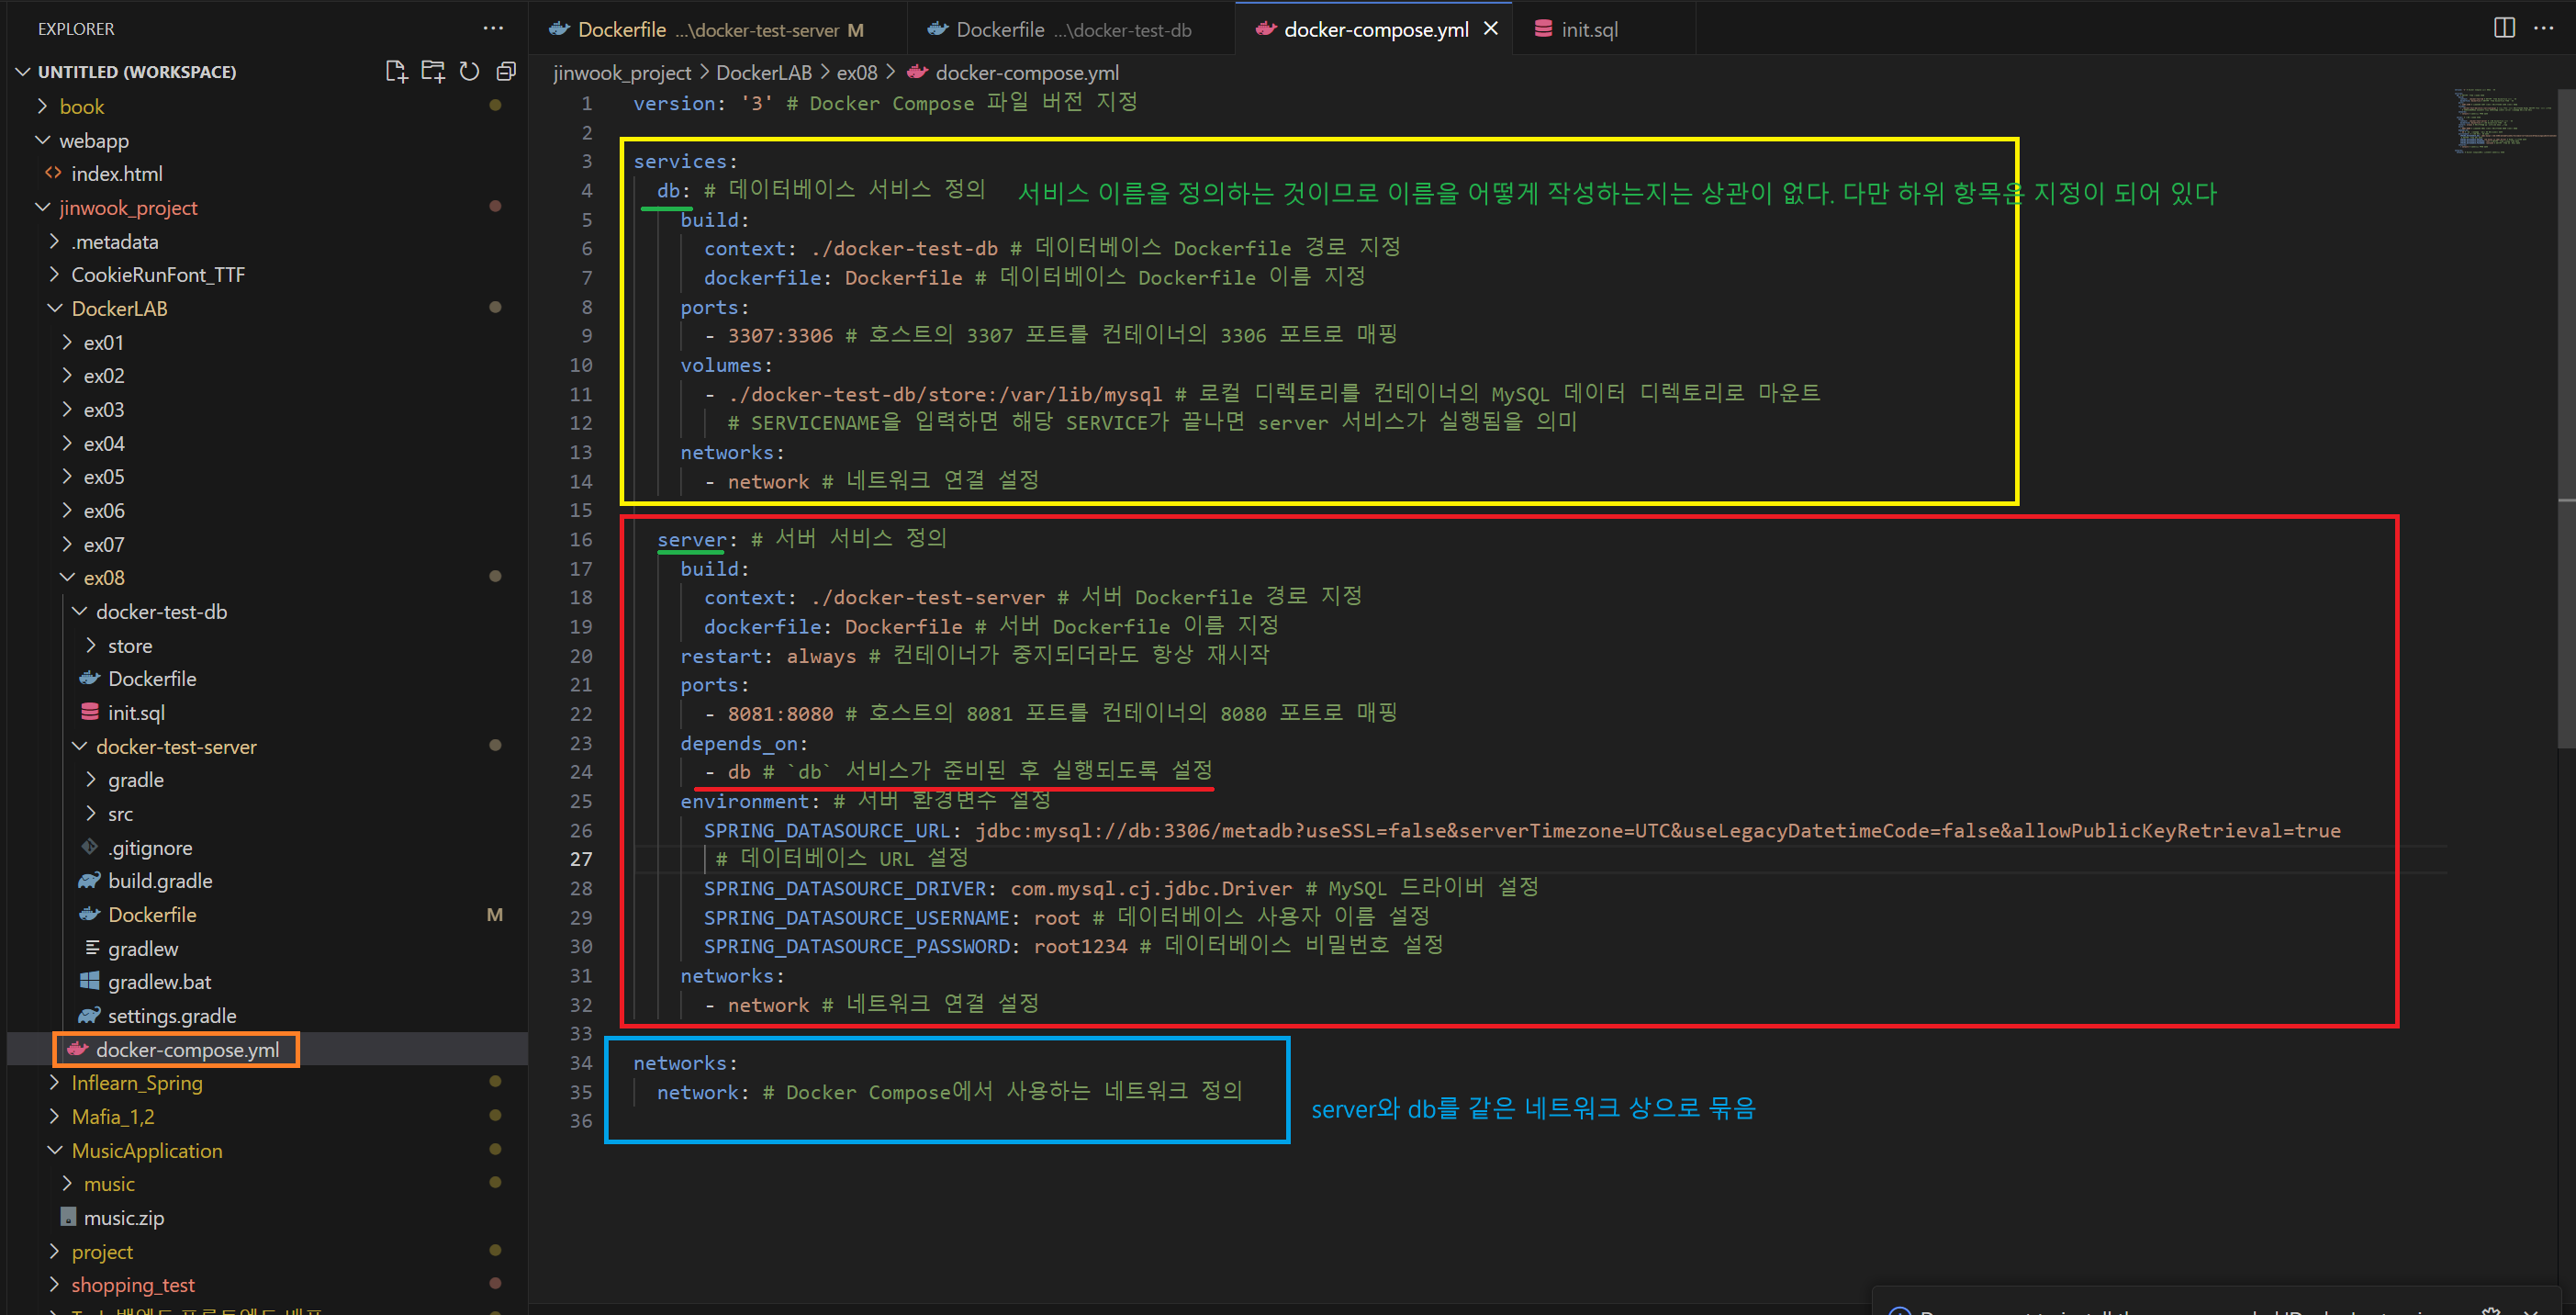Open Explorer Views and More Actions menu
Screen dimensions: 2576x1315
[493, 28]
